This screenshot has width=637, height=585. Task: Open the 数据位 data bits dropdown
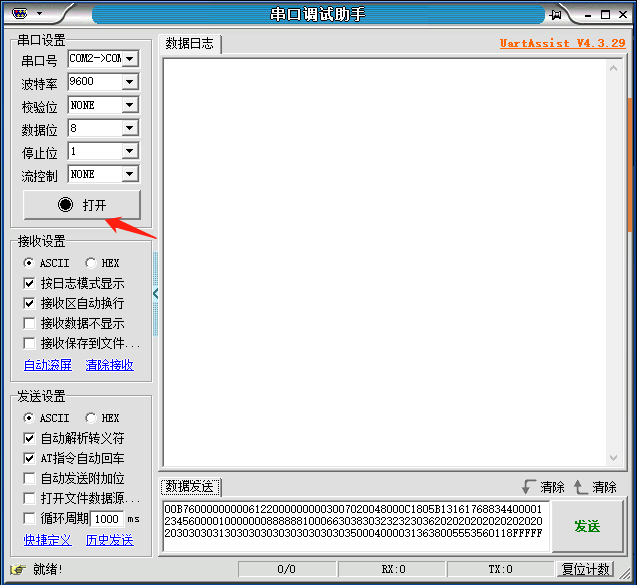click(x=130, y=128)
